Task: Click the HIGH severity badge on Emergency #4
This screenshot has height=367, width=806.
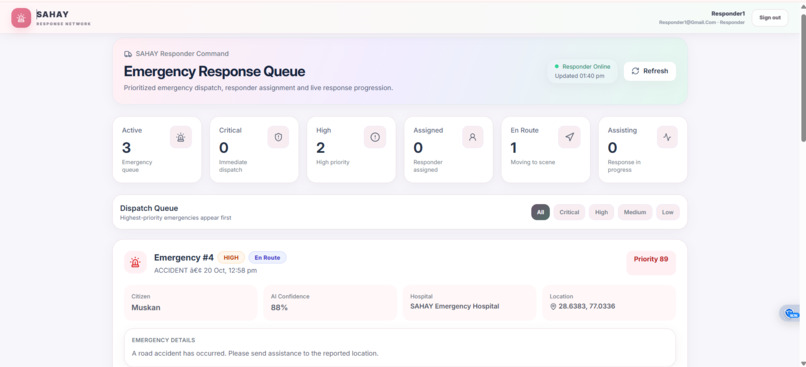Action: 231,258
